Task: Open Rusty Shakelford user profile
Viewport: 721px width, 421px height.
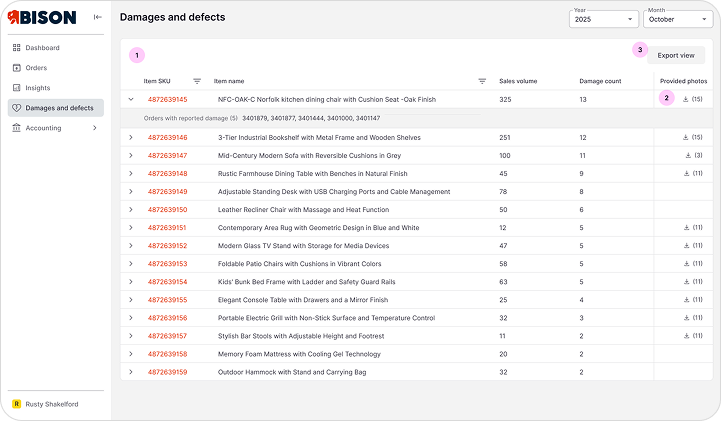Action: (46, 404)
